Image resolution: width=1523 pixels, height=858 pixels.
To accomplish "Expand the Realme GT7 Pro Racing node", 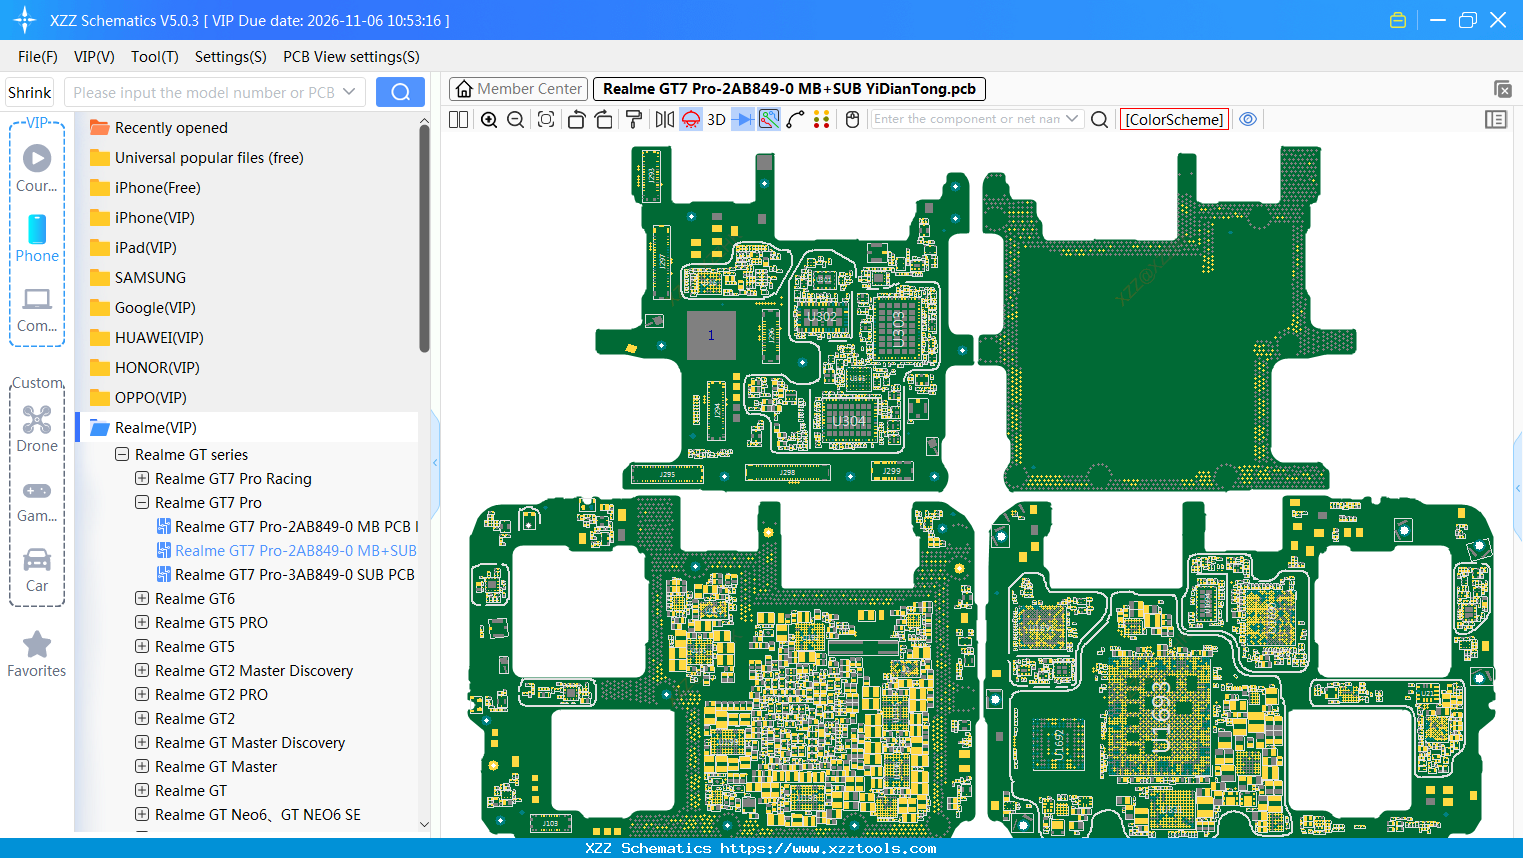I will click(x=142, y=478).
